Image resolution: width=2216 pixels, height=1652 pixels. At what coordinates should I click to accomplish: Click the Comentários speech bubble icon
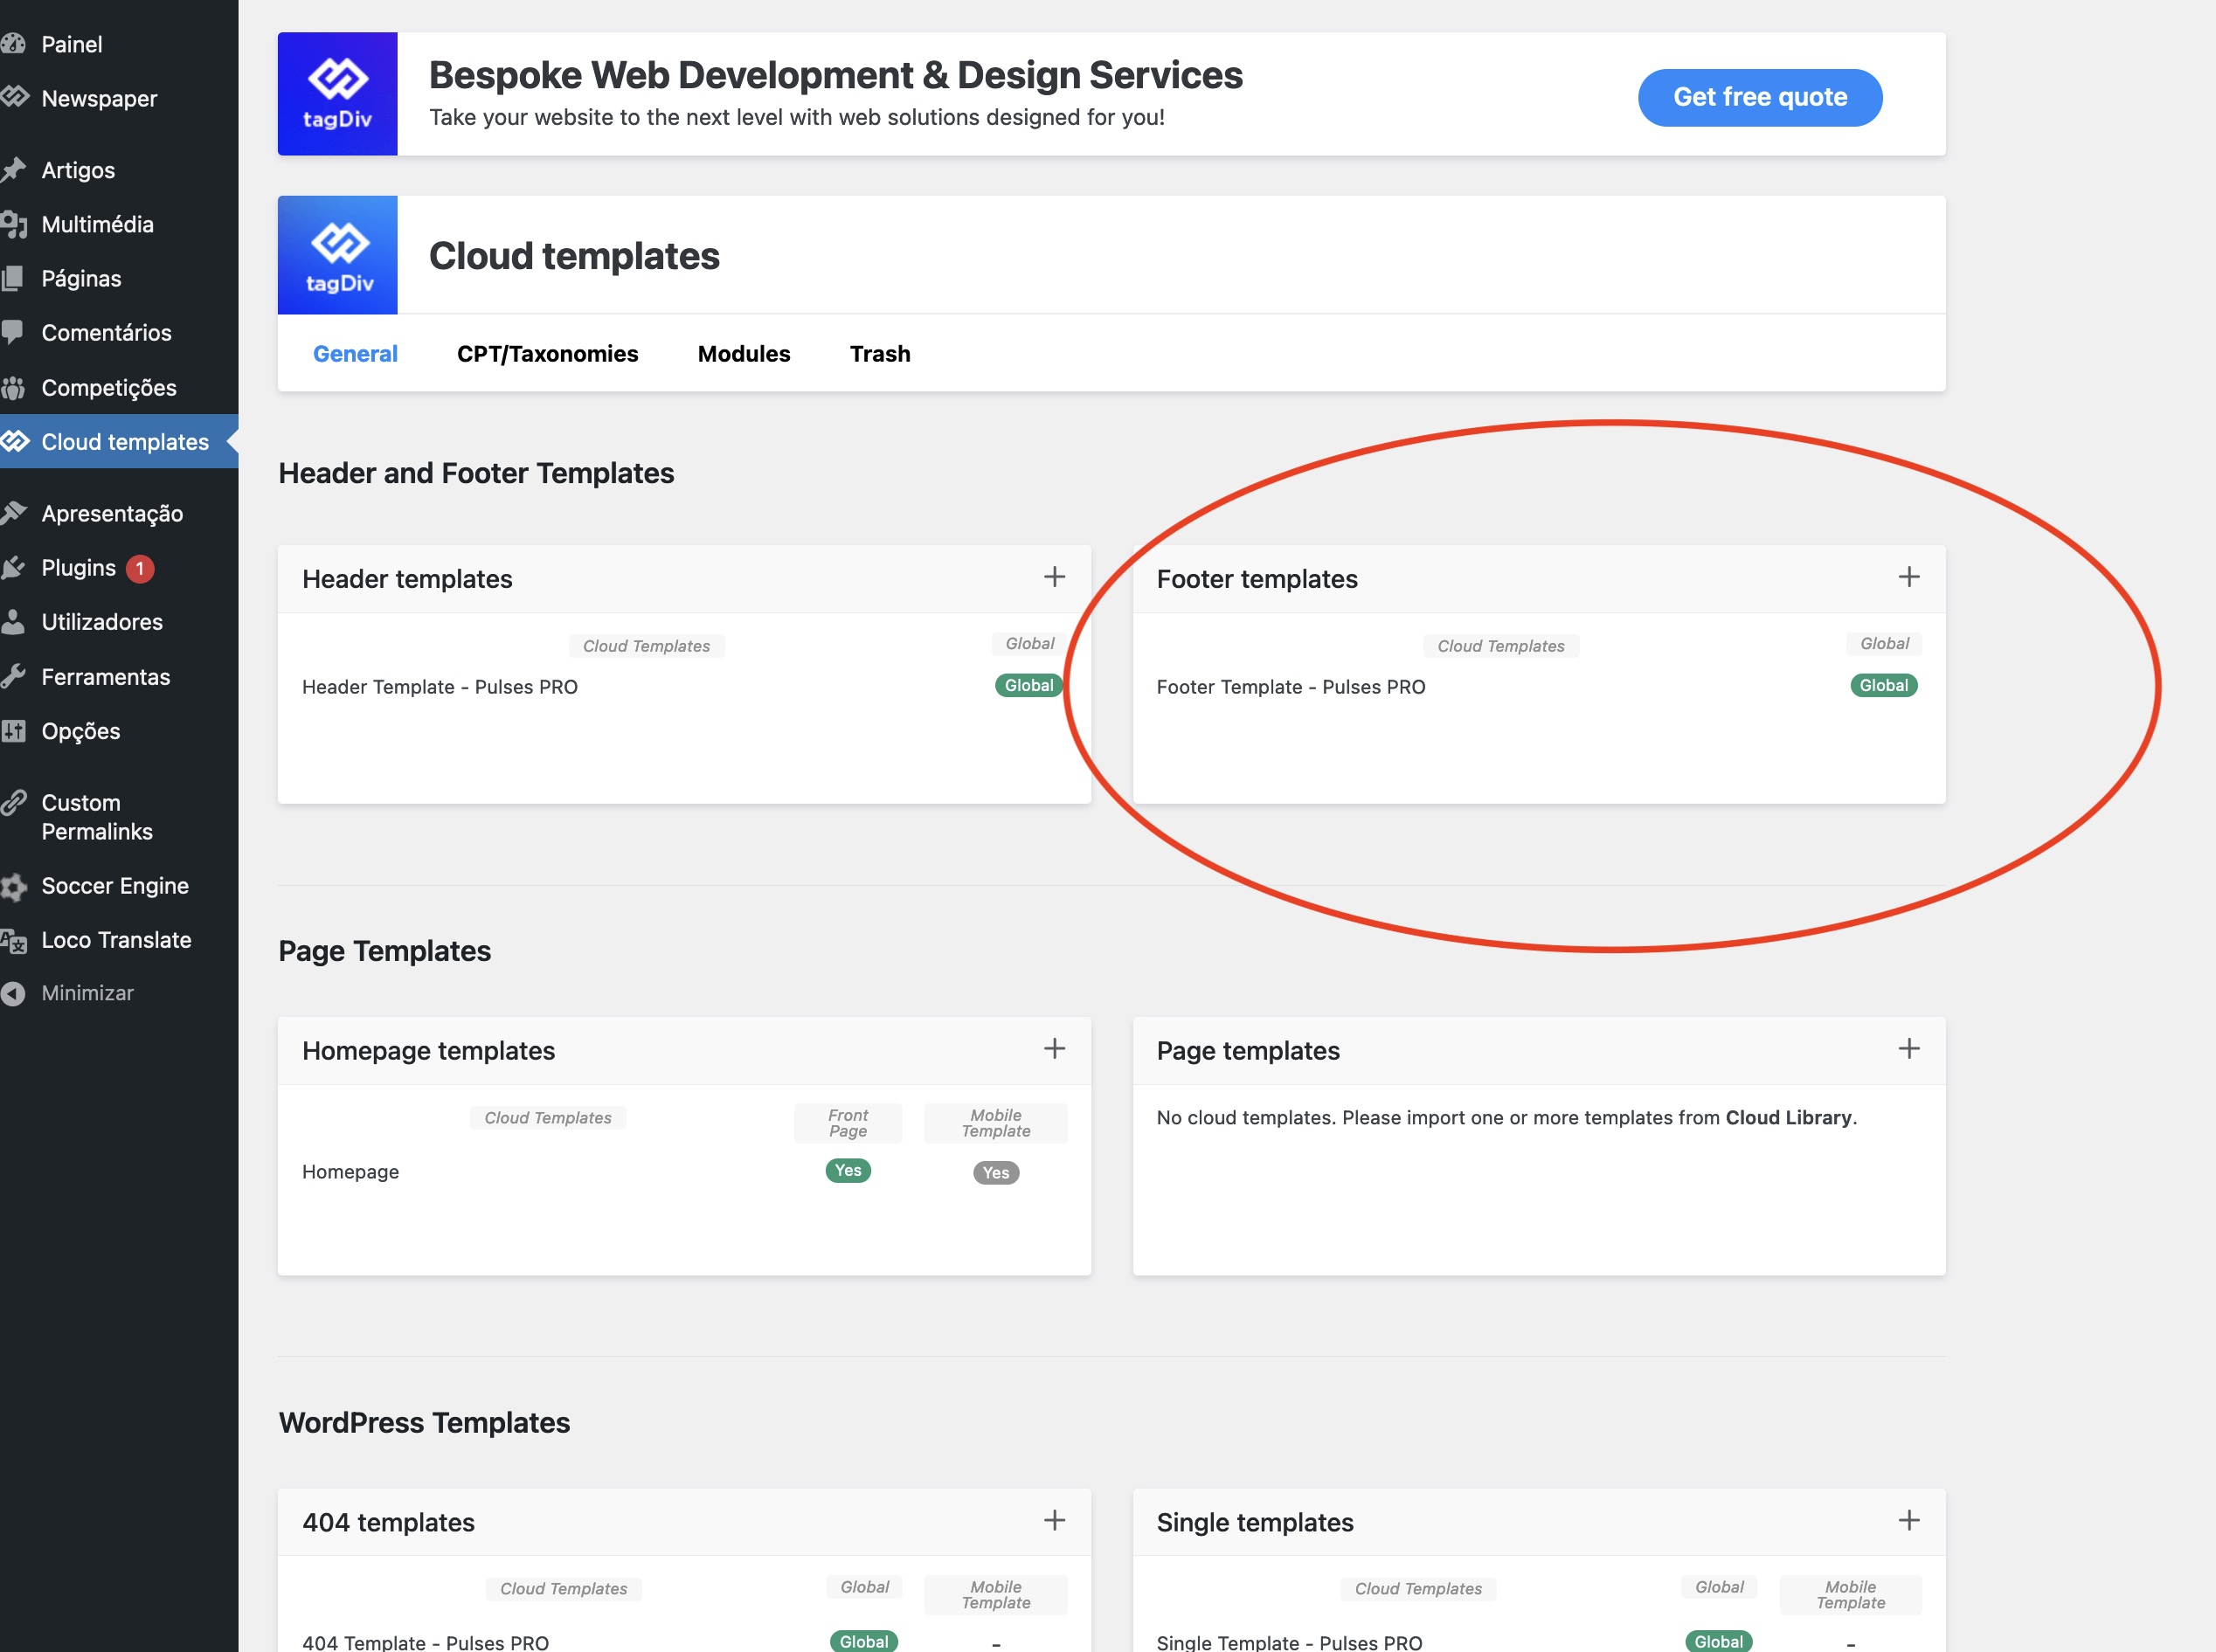[12, 332]
